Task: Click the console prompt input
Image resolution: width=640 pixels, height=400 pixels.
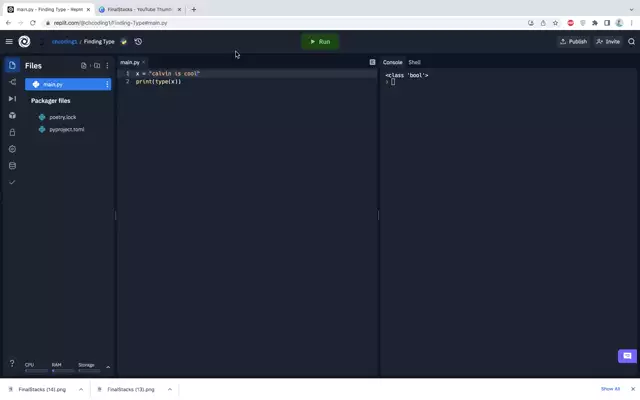Action: [393, 82]
